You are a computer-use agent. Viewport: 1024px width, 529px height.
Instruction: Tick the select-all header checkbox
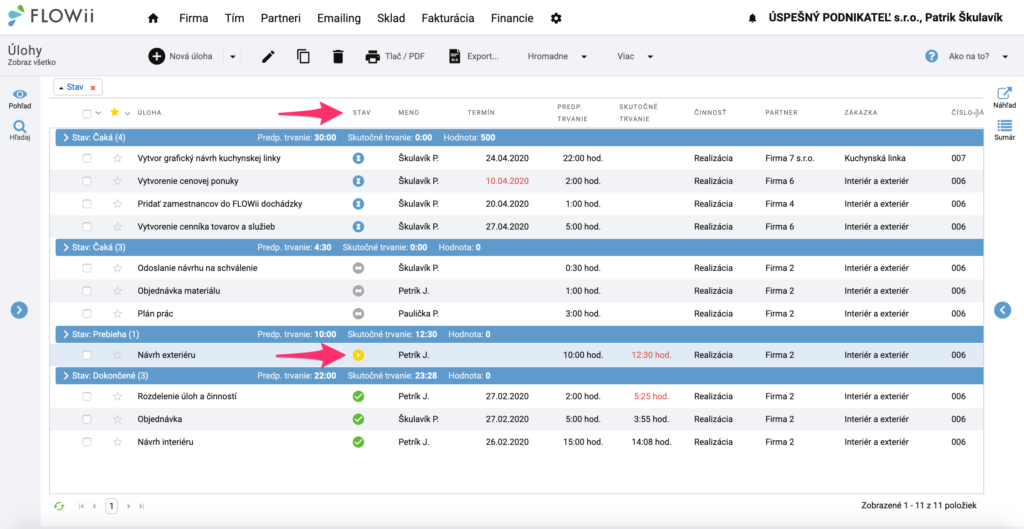tap(87, 113)
